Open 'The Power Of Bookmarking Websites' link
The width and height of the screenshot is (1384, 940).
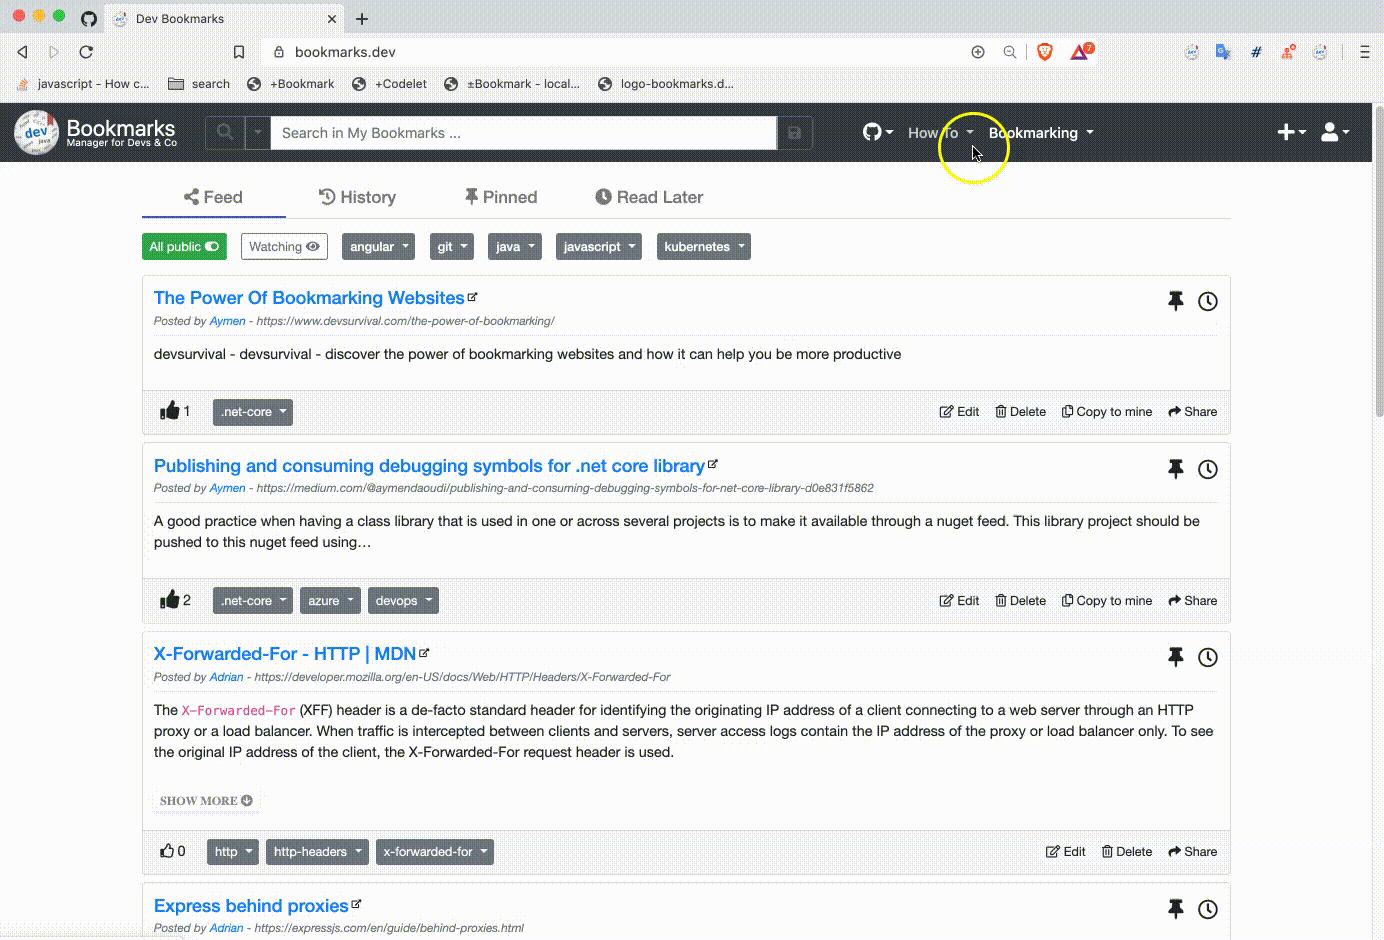(x=308, y=297)
